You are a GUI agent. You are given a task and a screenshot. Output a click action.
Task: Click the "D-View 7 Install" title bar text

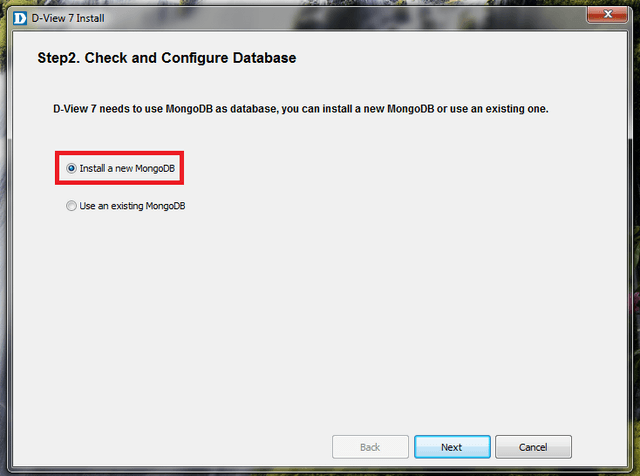click(67, 15)
